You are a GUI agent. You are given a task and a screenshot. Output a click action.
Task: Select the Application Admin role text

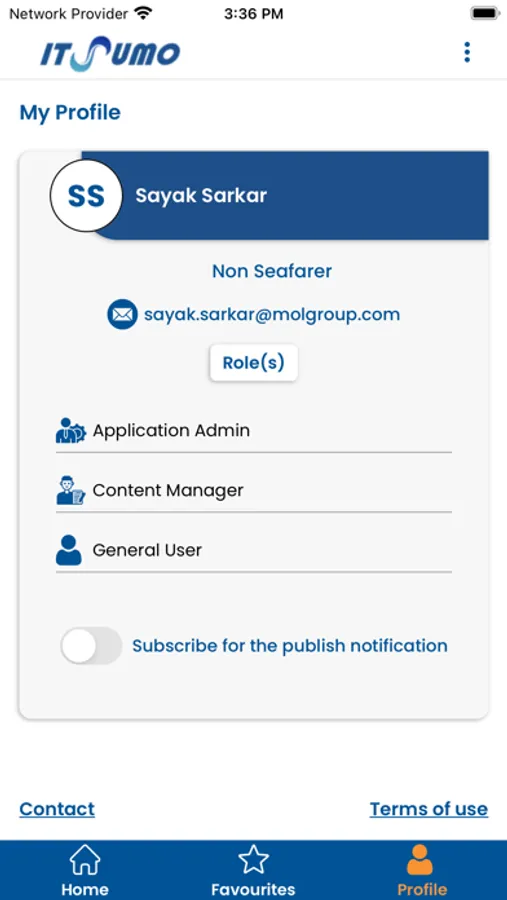coord(171,430)
